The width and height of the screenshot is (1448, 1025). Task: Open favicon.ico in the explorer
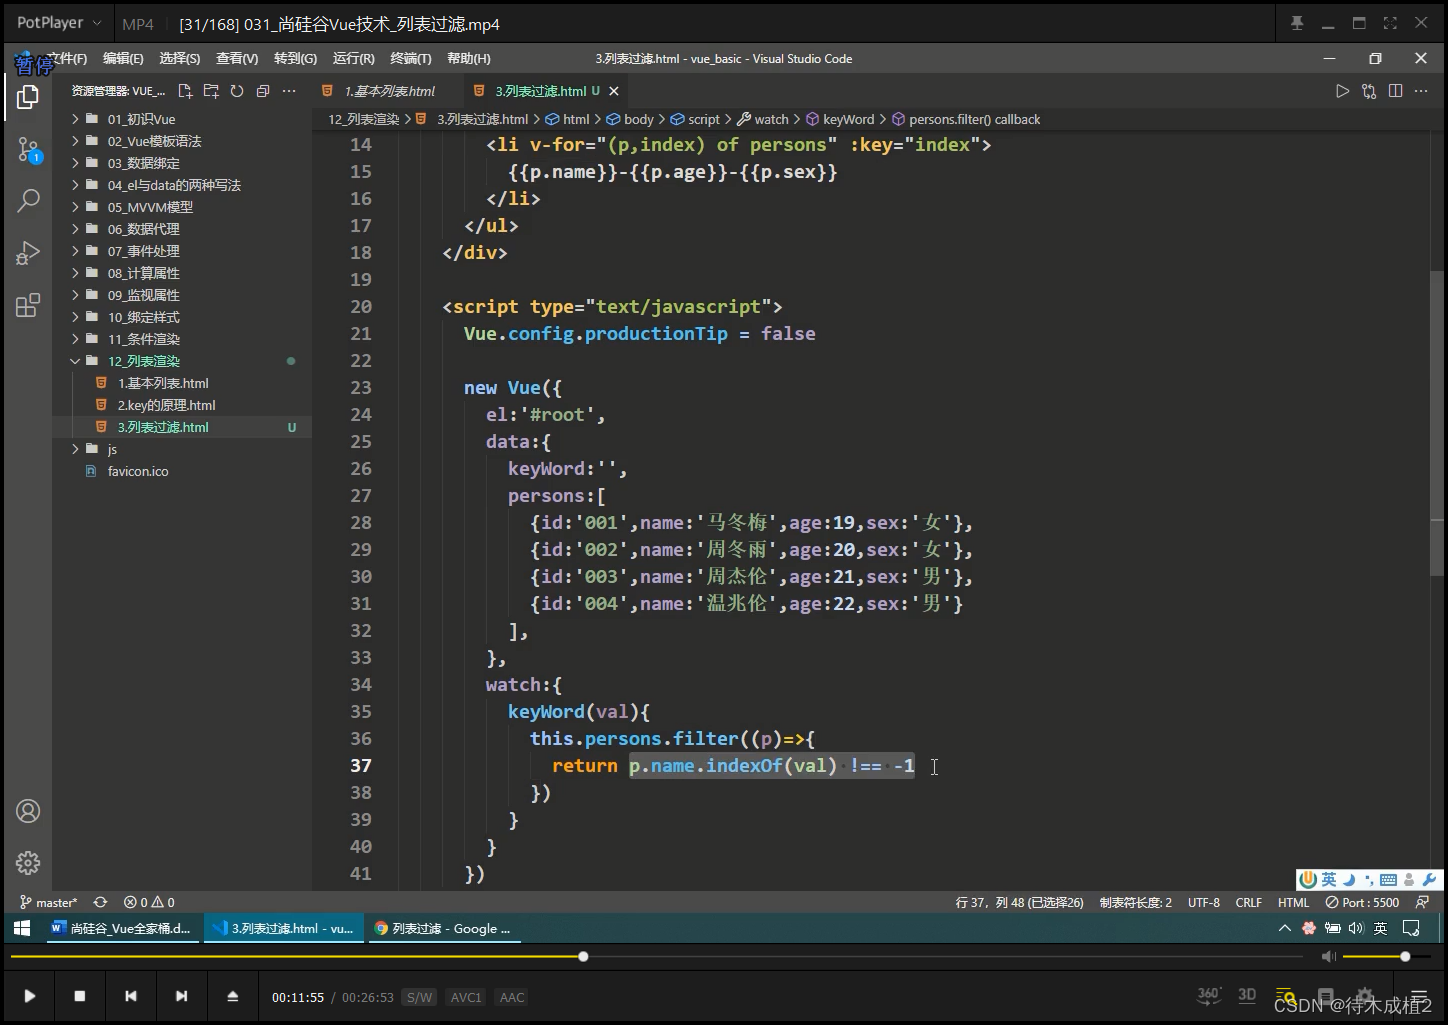tap(138, 471)
